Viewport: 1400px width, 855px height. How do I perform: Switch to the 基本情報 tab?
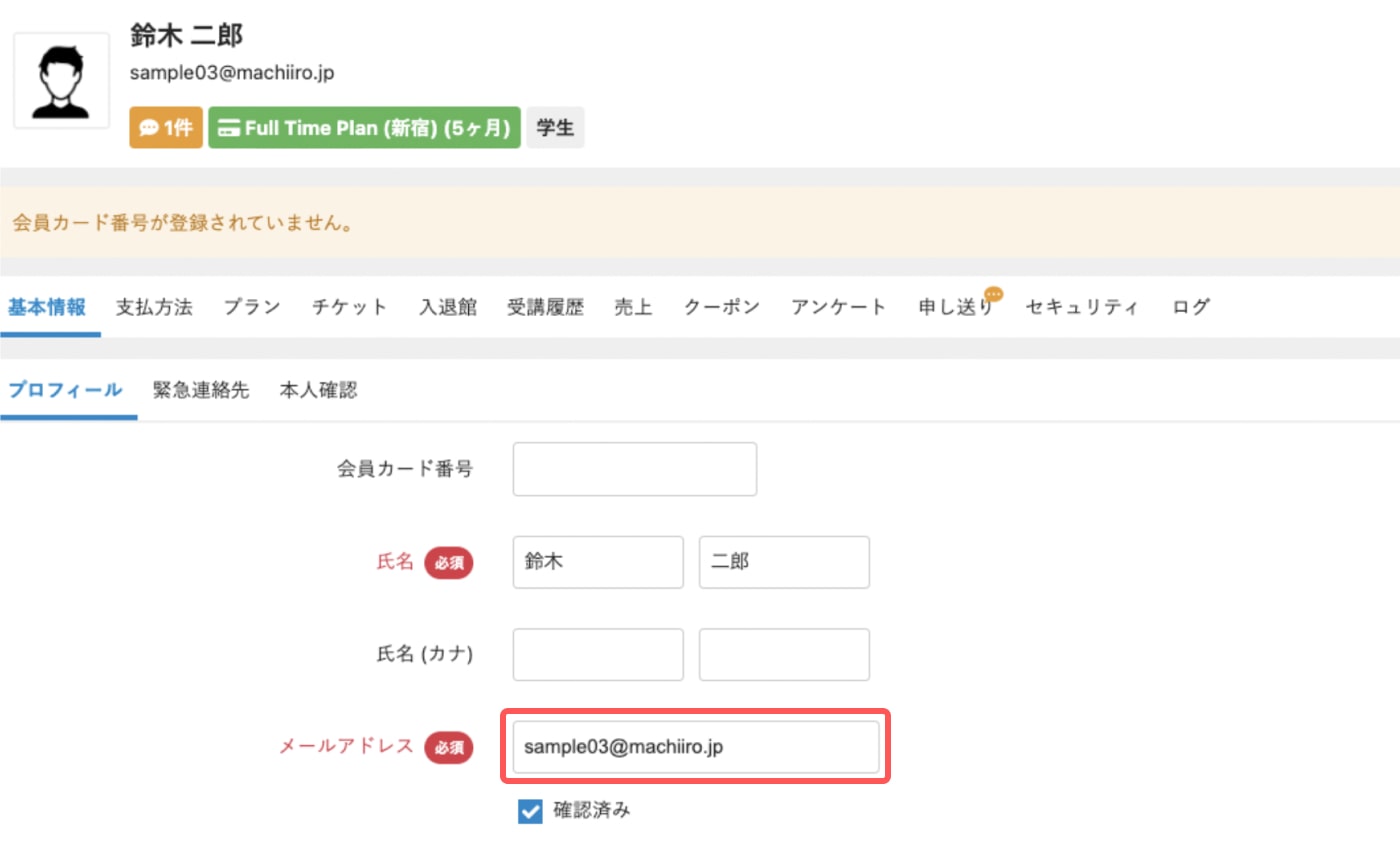[47, 307]
